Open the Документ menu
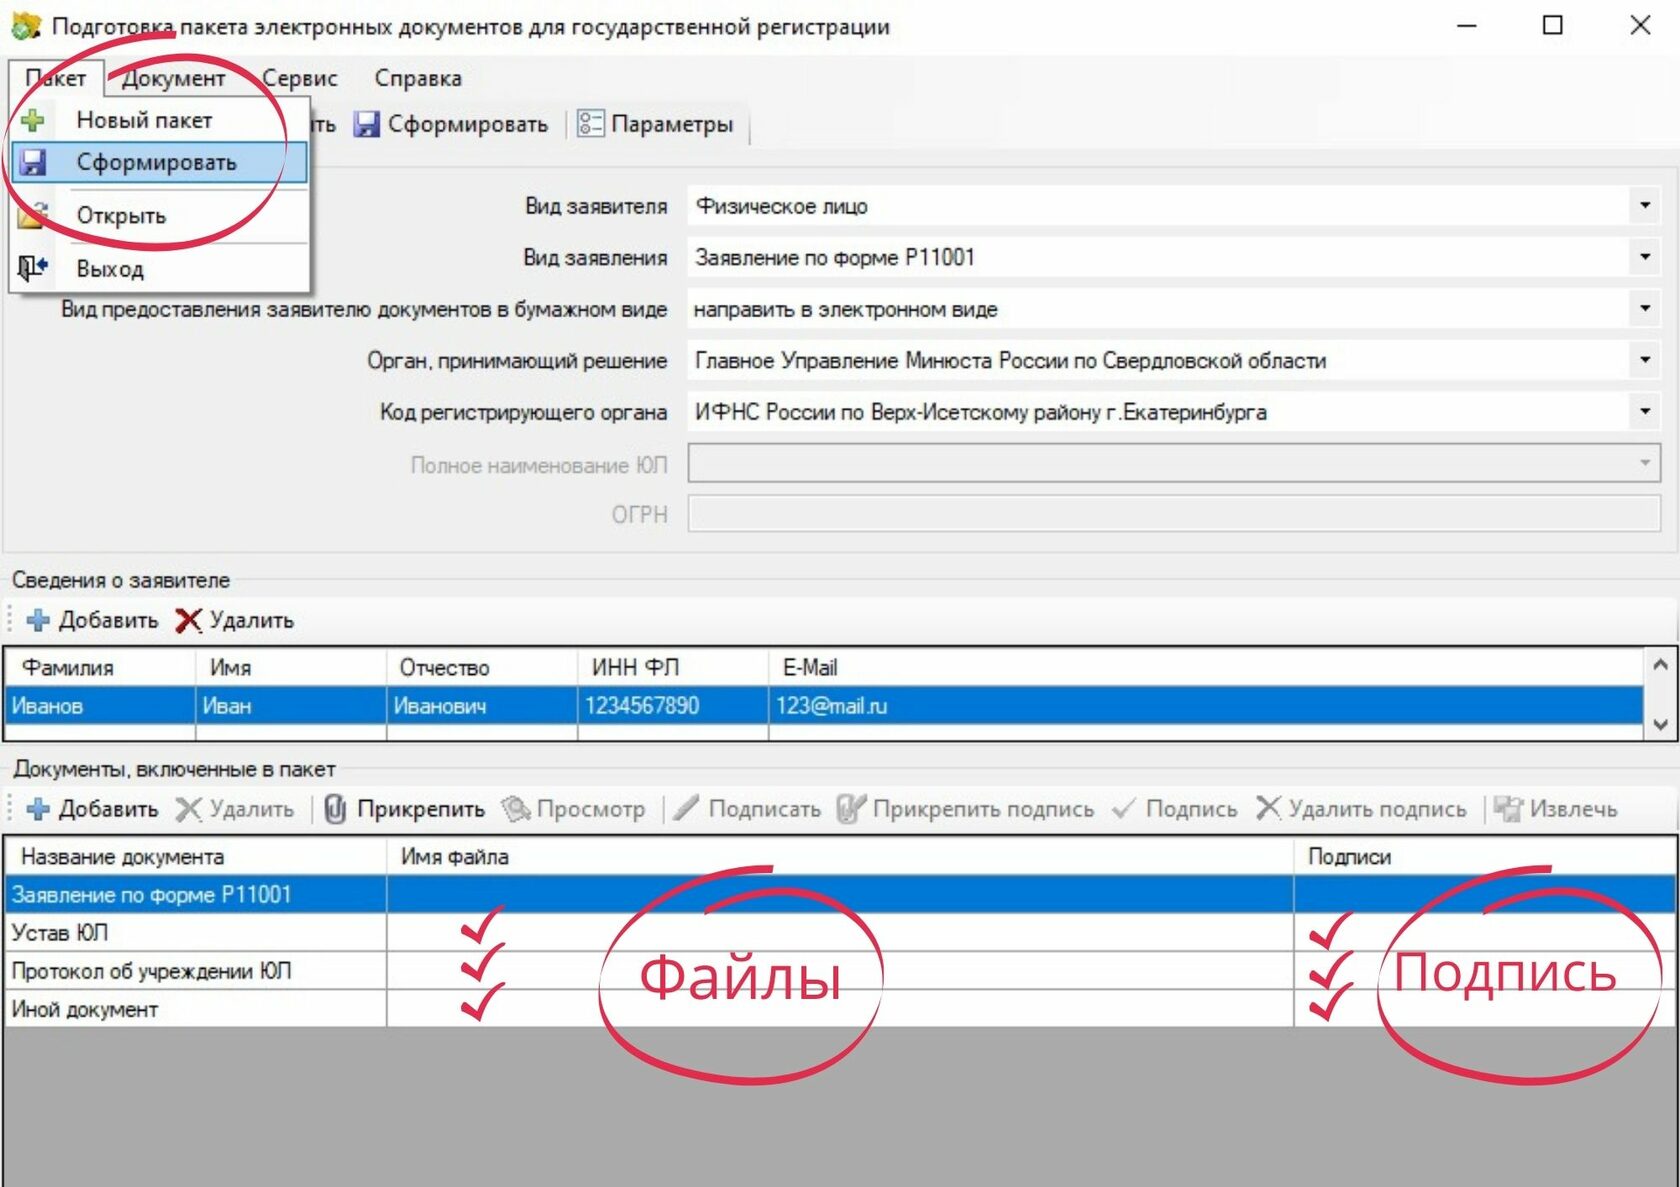Screen dimensions: 1680x1187 coord(174,78)
